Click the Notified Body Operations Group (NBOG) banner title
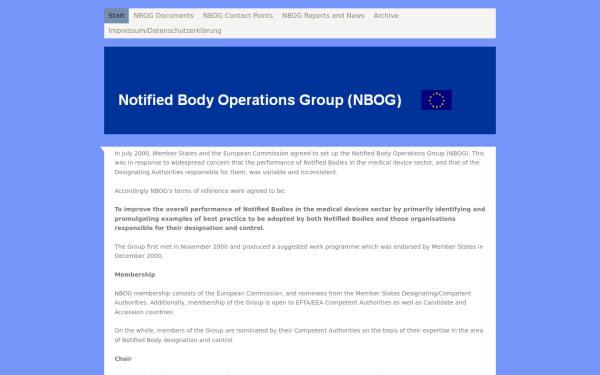 coord(260,100)
